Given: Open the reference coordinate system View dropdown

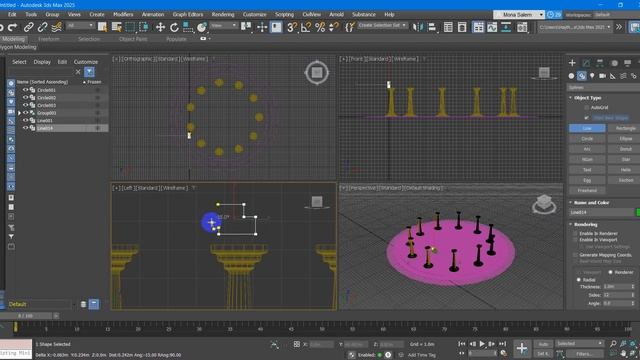Looking at the screenshot, I should click(x=223, y=26).
